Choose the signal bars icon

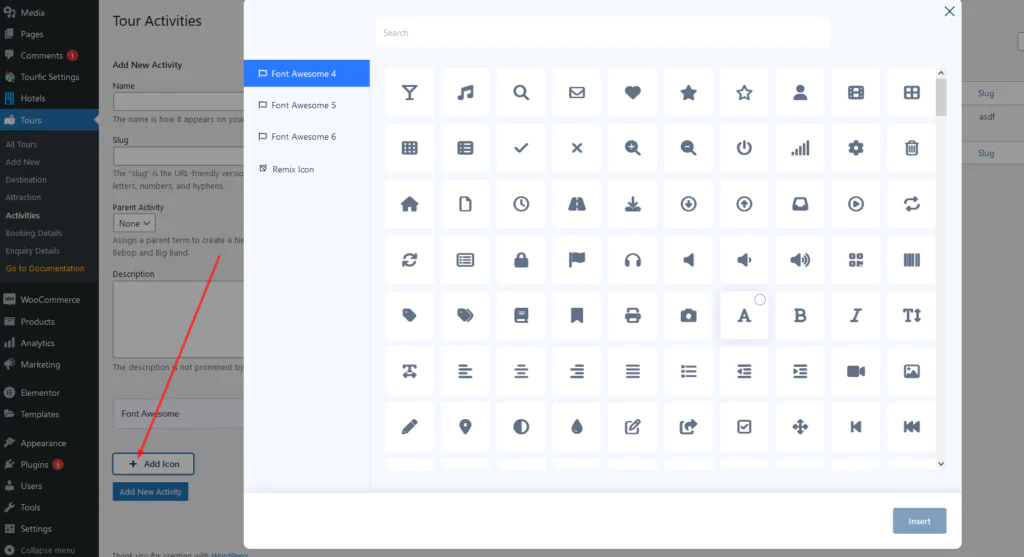coord(800,148)
